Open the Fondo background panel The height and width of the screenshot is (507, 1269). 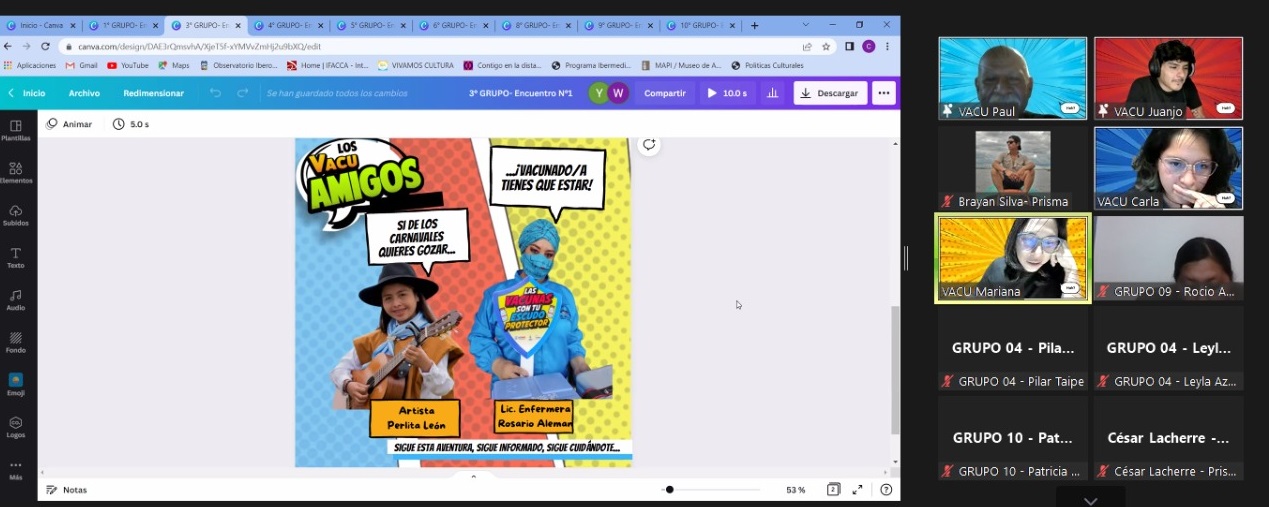coord(16,342)
